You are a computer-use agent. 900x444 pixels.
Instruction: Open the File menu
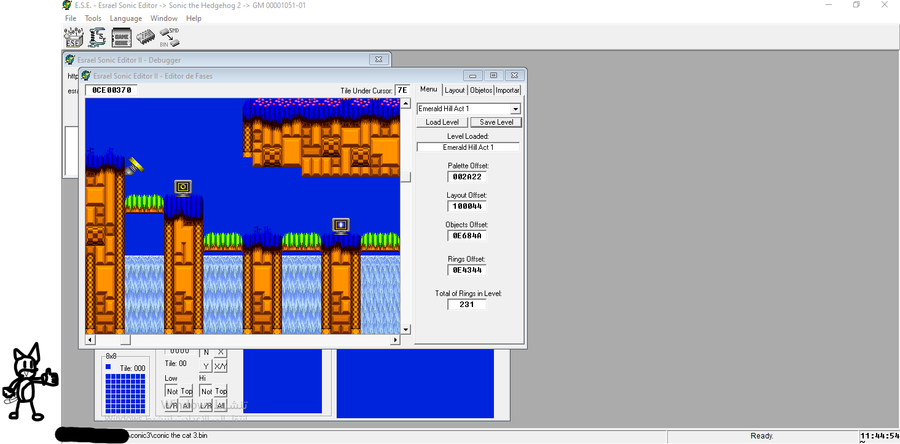(71, 18)
